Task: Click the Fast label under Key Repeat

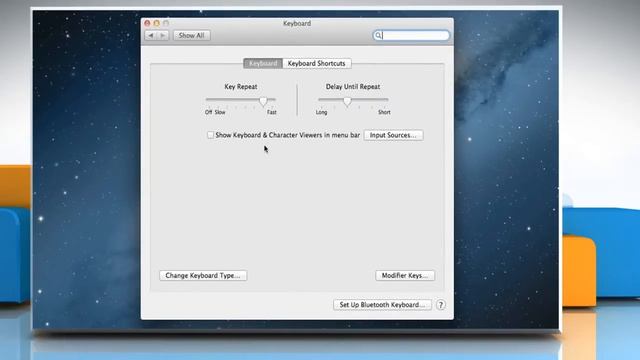Action: [x=272, y=112]
